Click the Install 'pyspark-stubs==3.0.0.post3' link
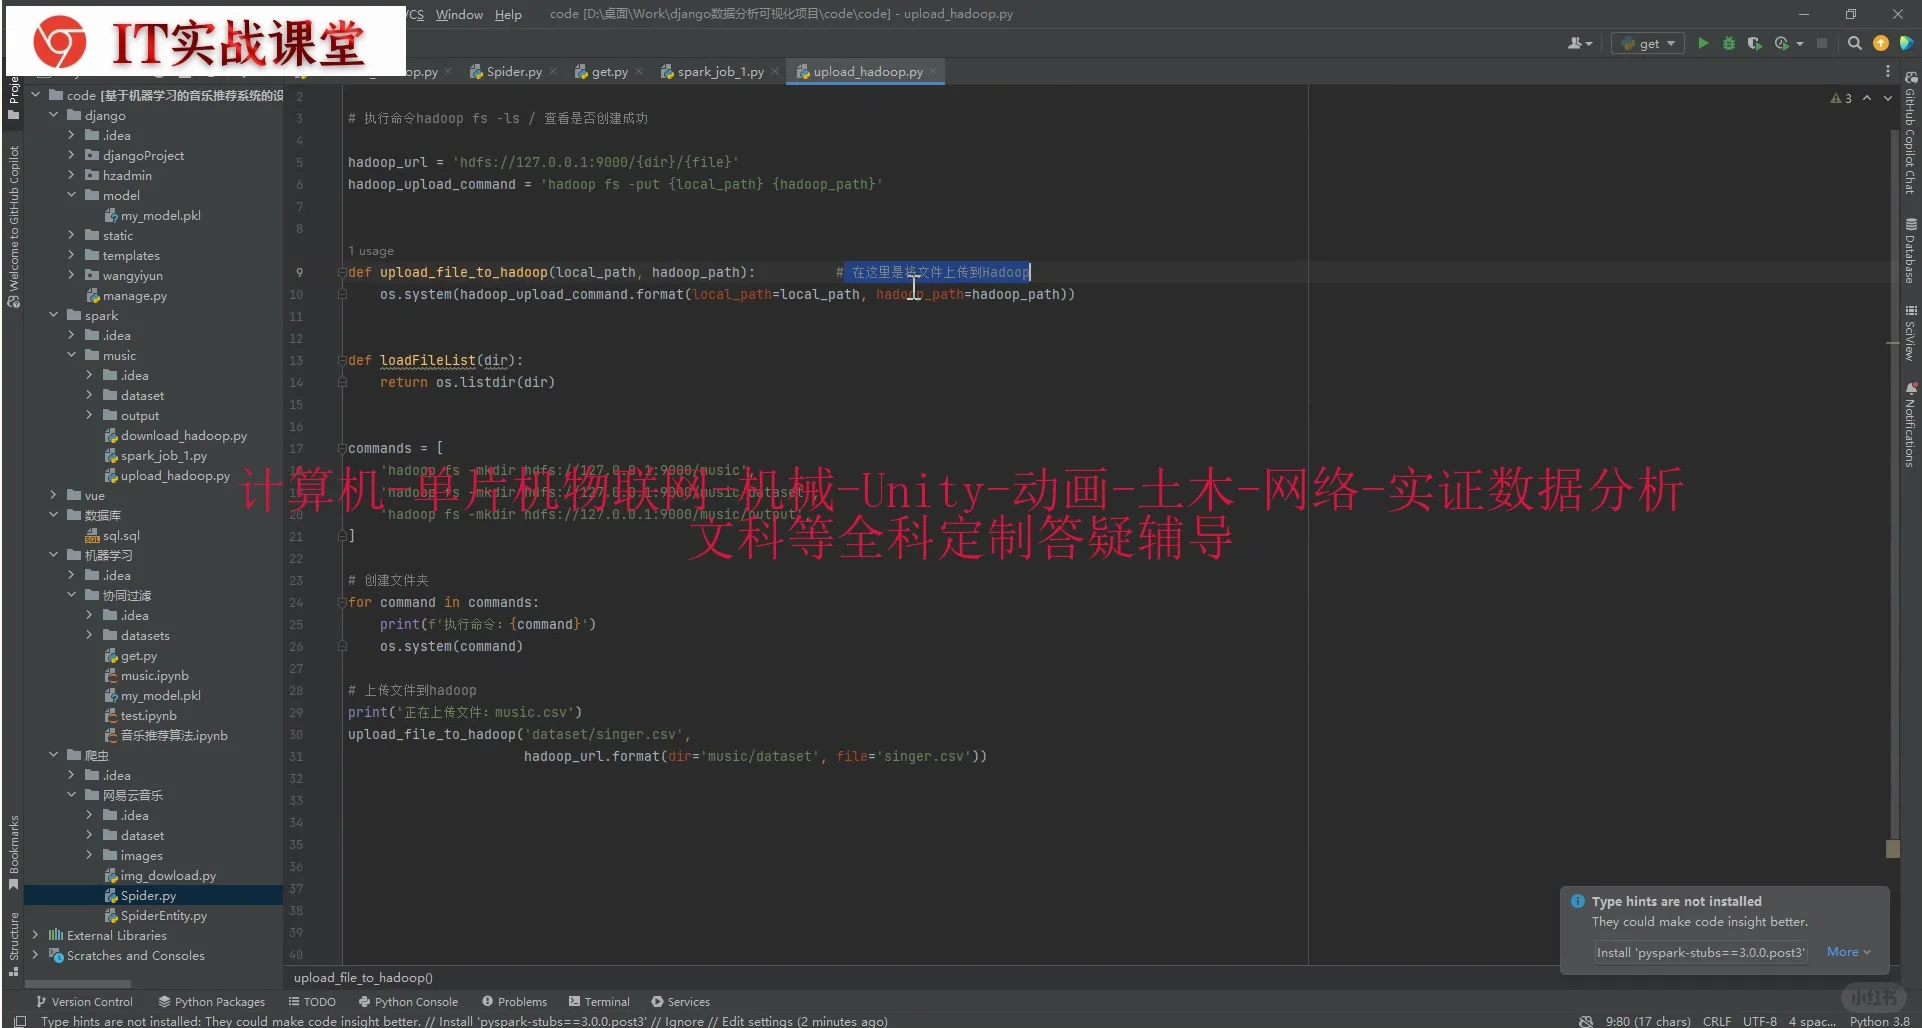The width and height of the screenshot is (1922, 1028). pos(1700,953)
